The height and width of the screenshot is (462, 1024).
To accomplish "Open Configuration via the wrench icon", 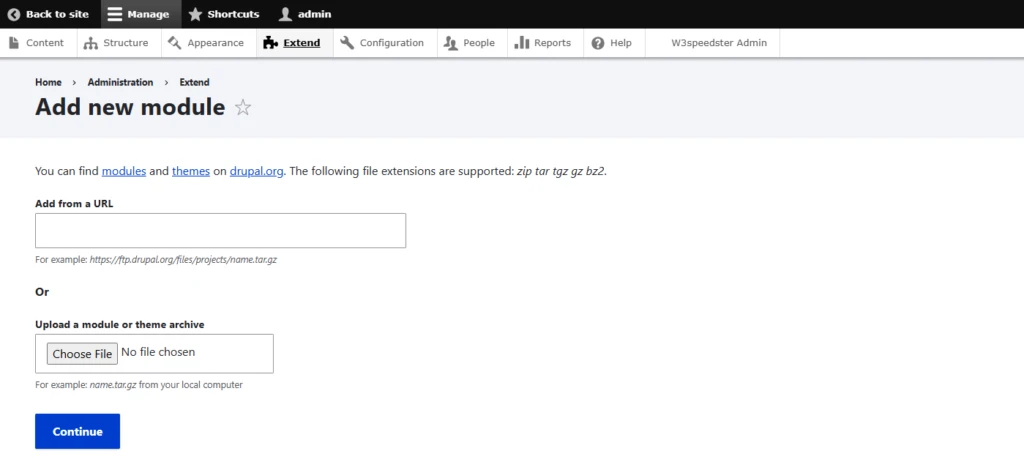I will [x=347, y=43].
